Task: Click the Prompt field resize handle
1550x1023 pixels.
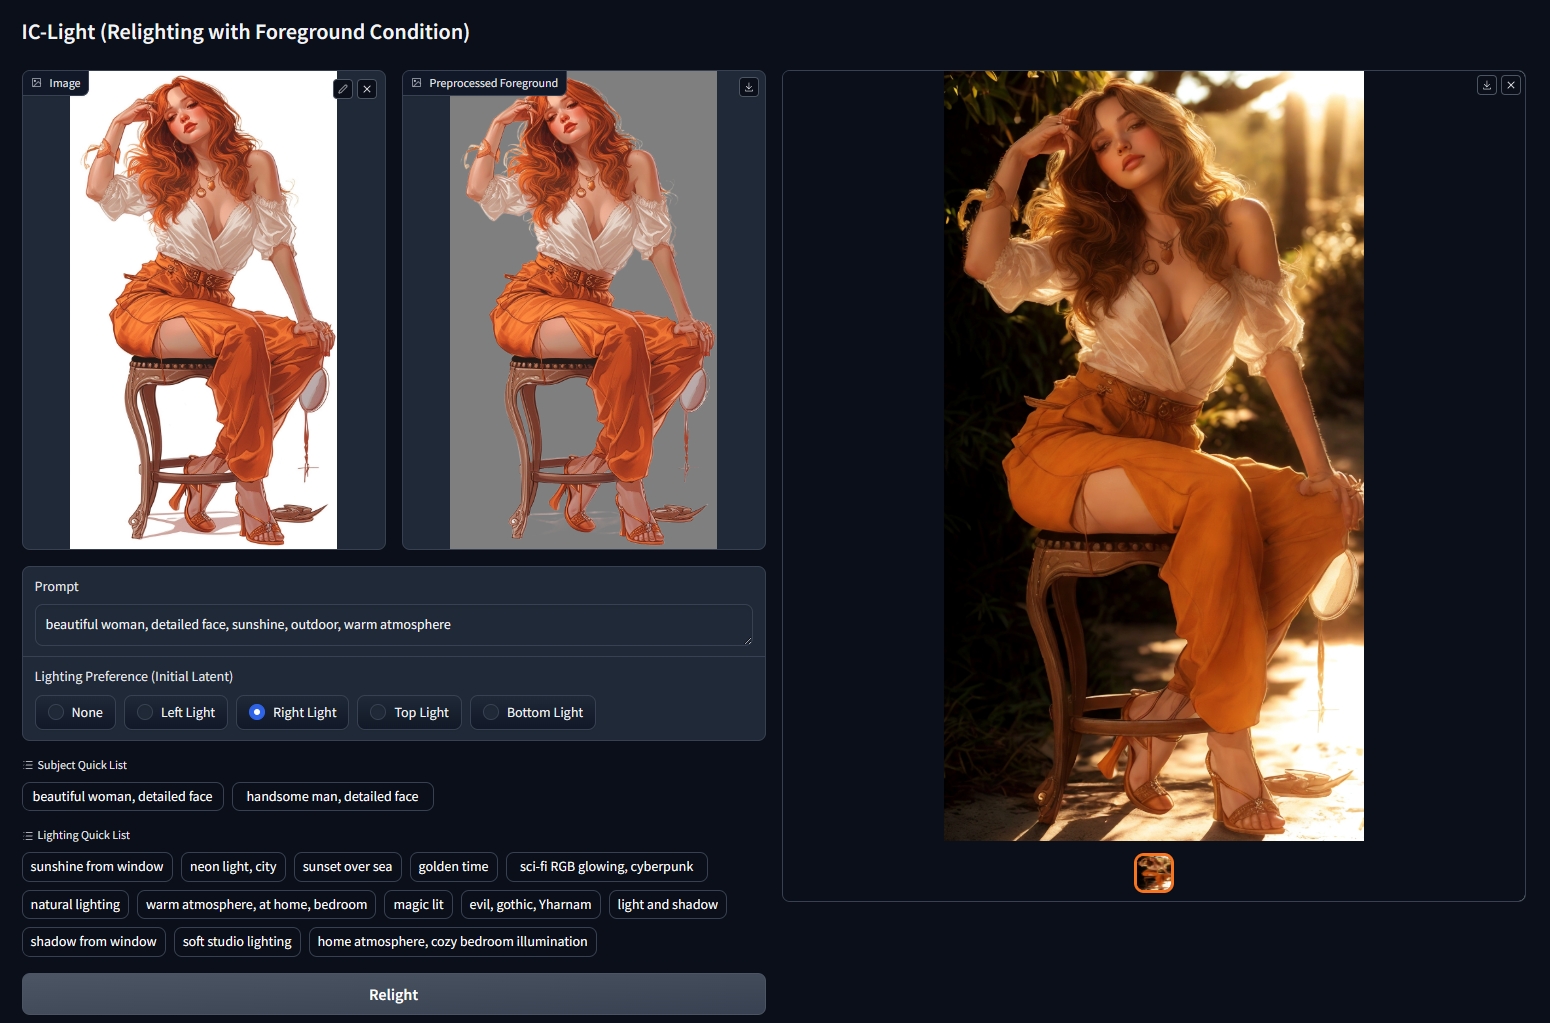Action: click(747, 640)
